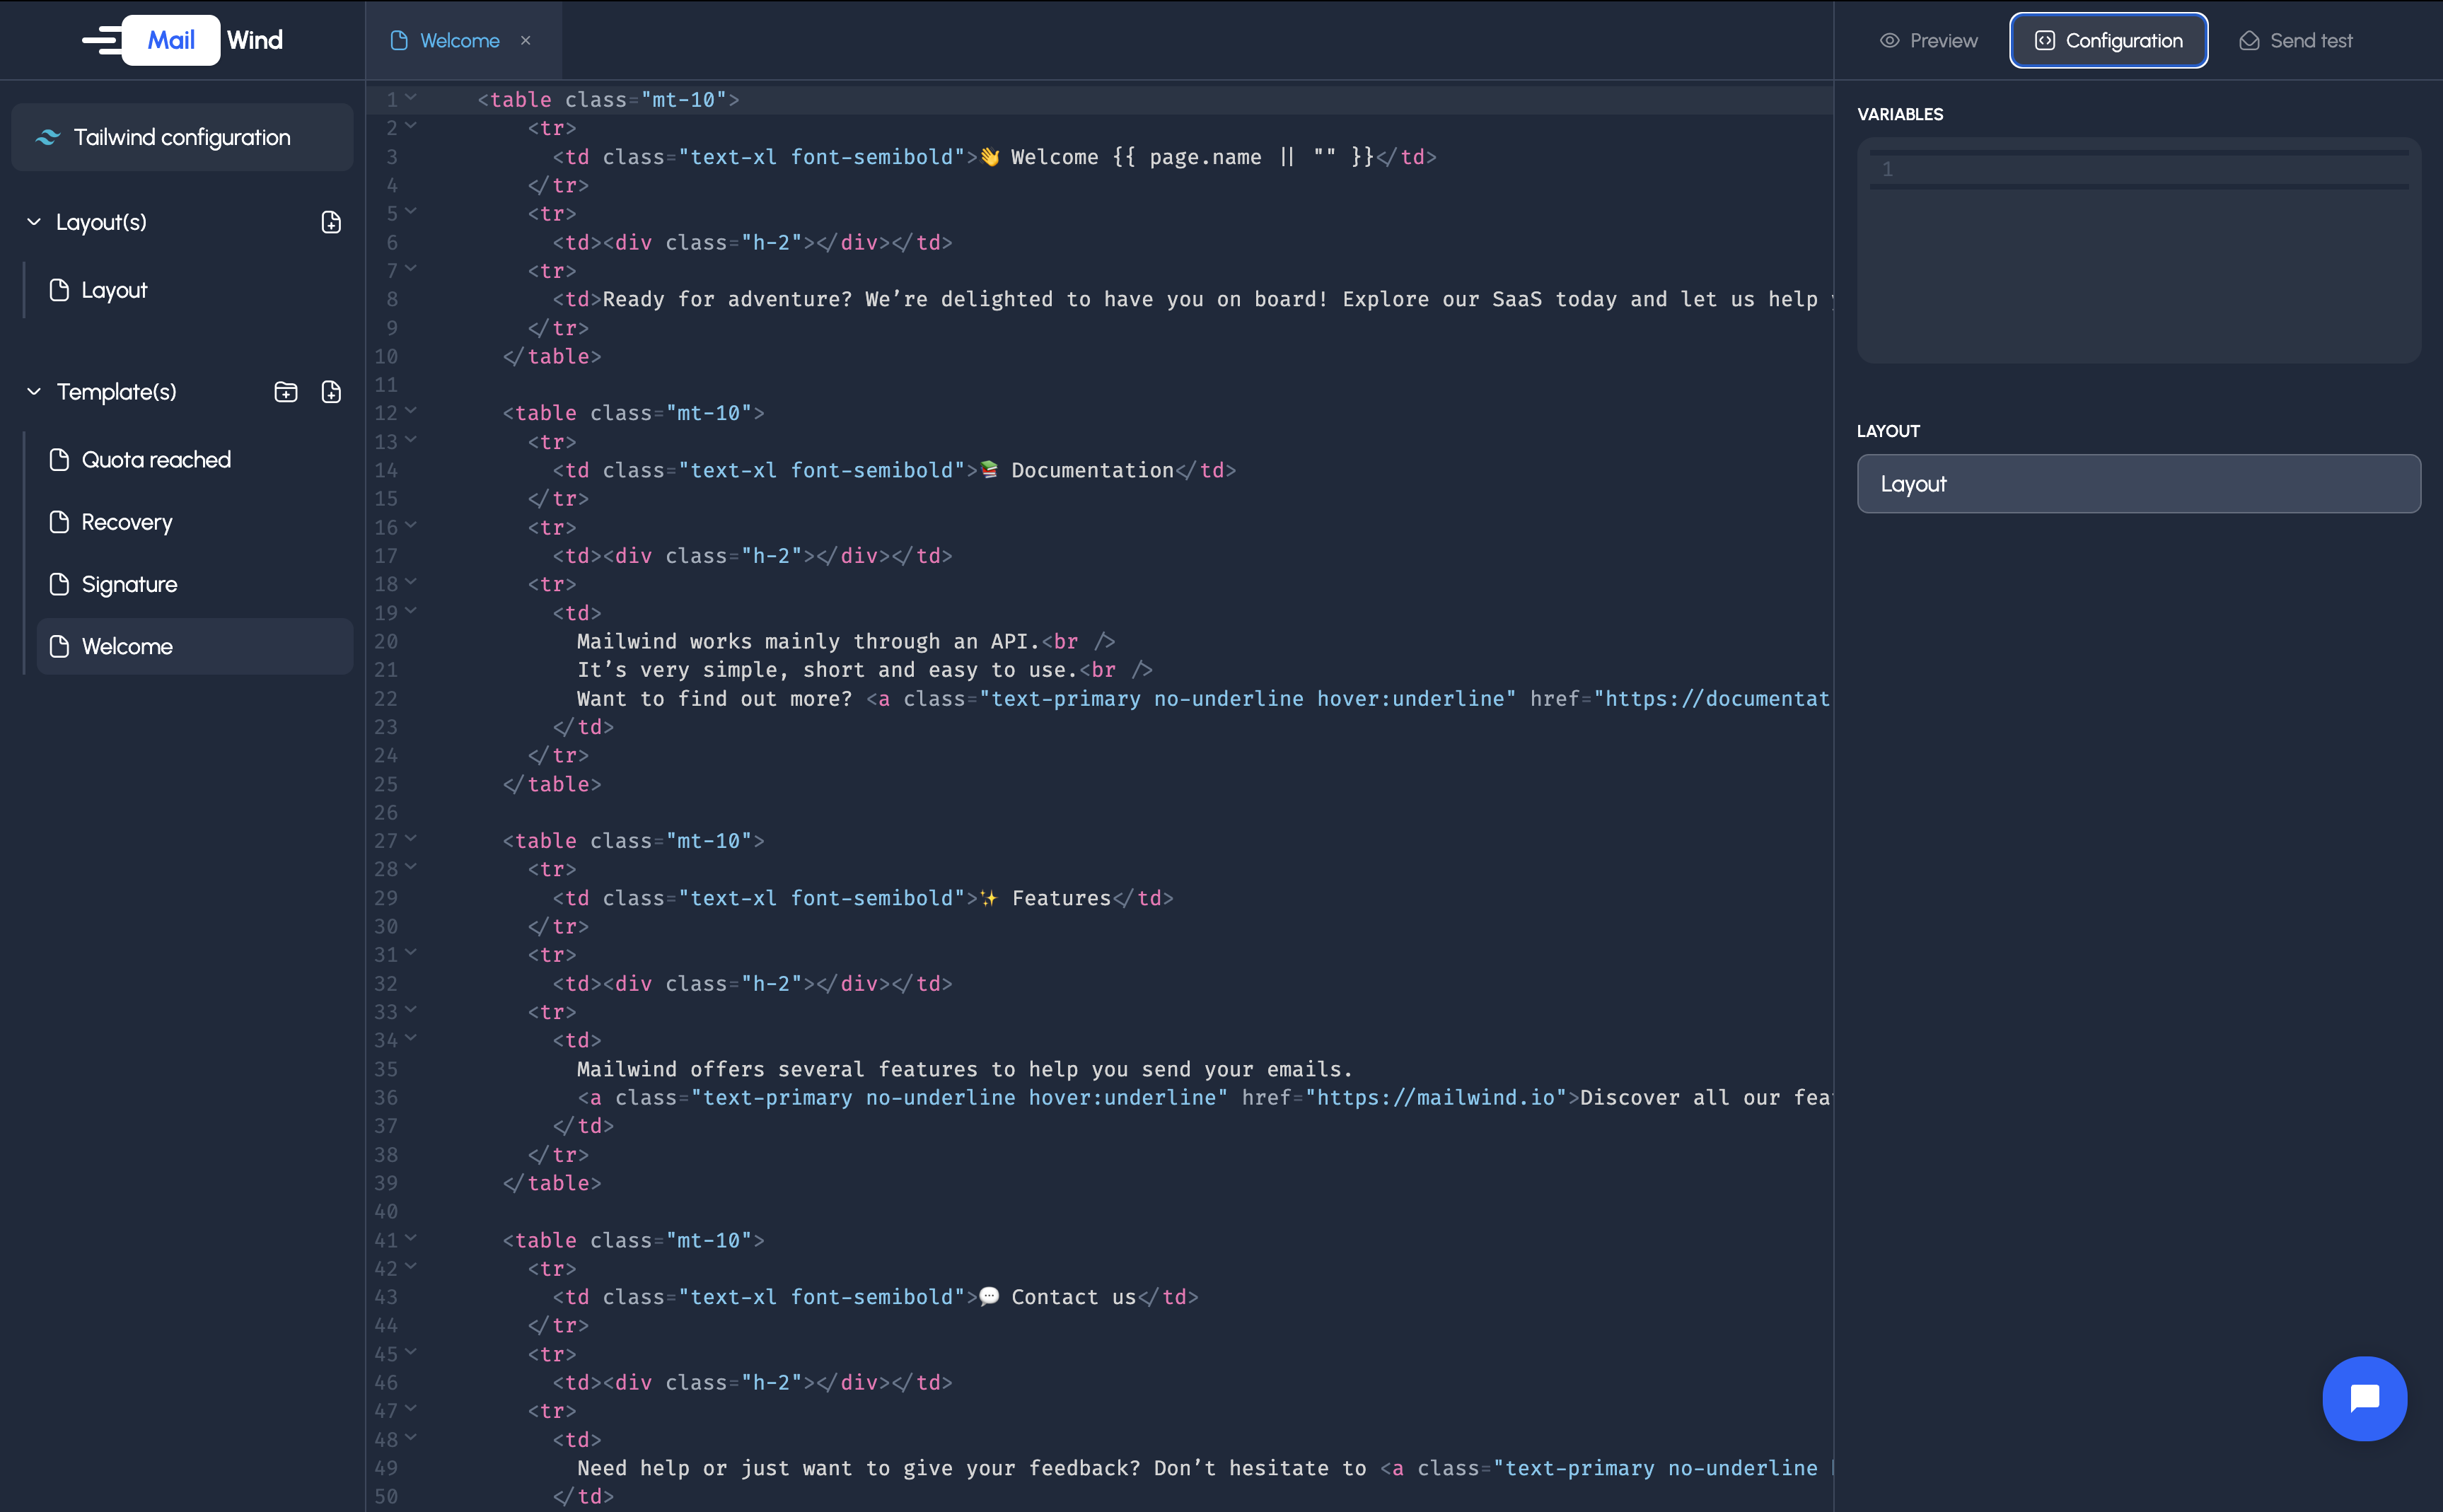
Task: Click the Contact us heading code line
Action: 876,1297
